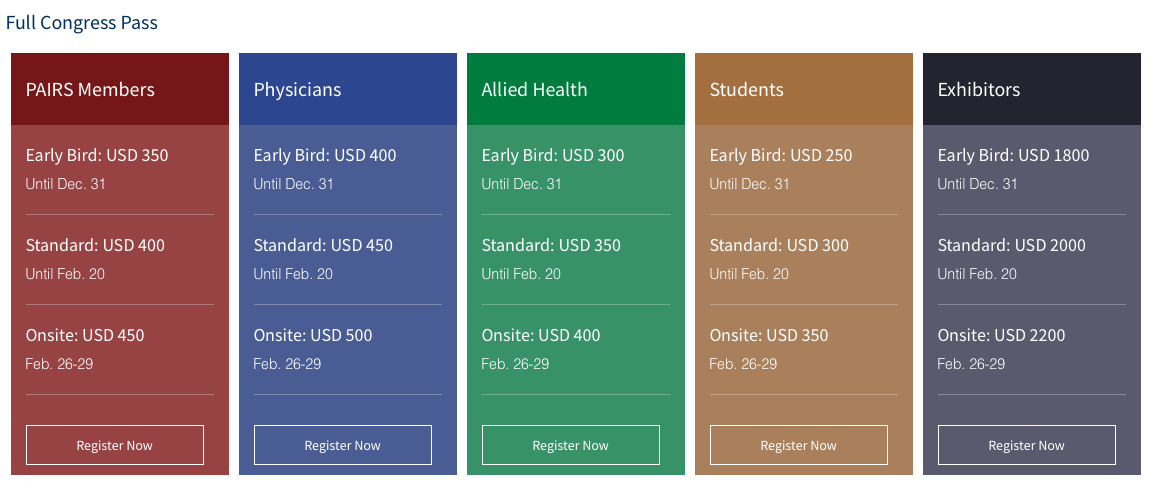Click Allied Health Onsite USD 400
This screenshot has width=1154, height=481.
click(x=541, y=335)
